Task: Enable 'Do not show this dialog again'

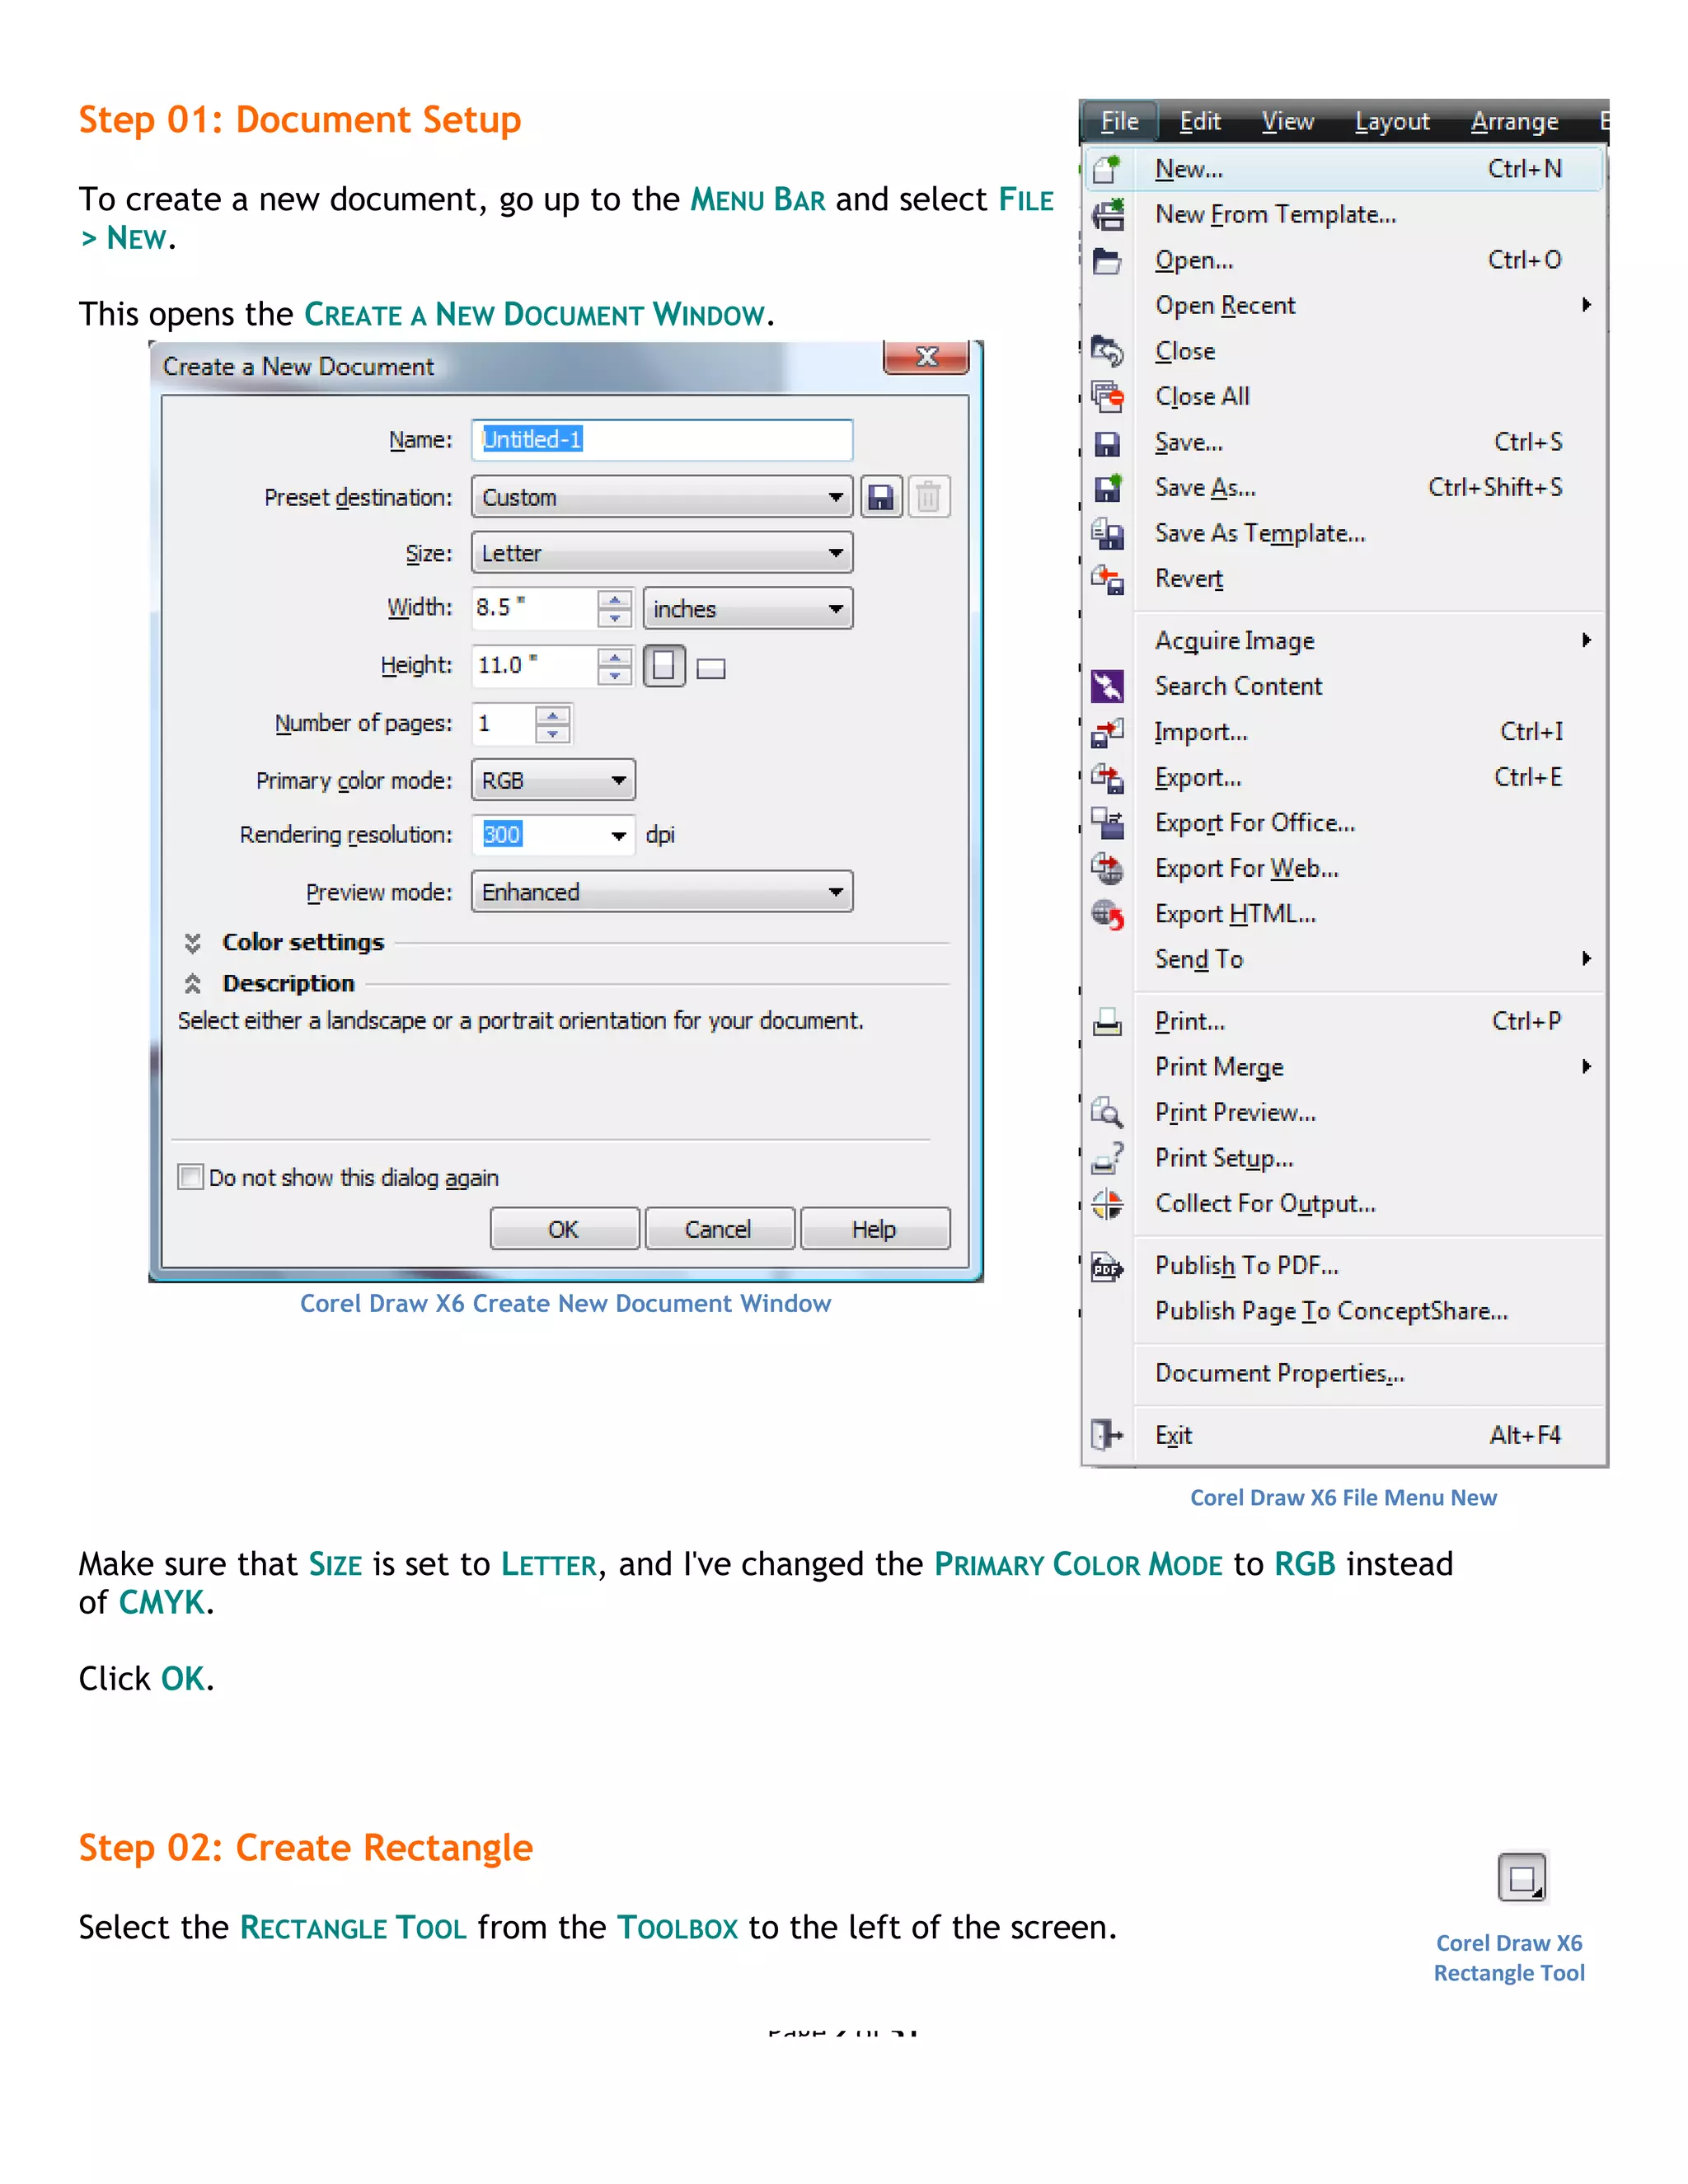Action: (190, 1177)
